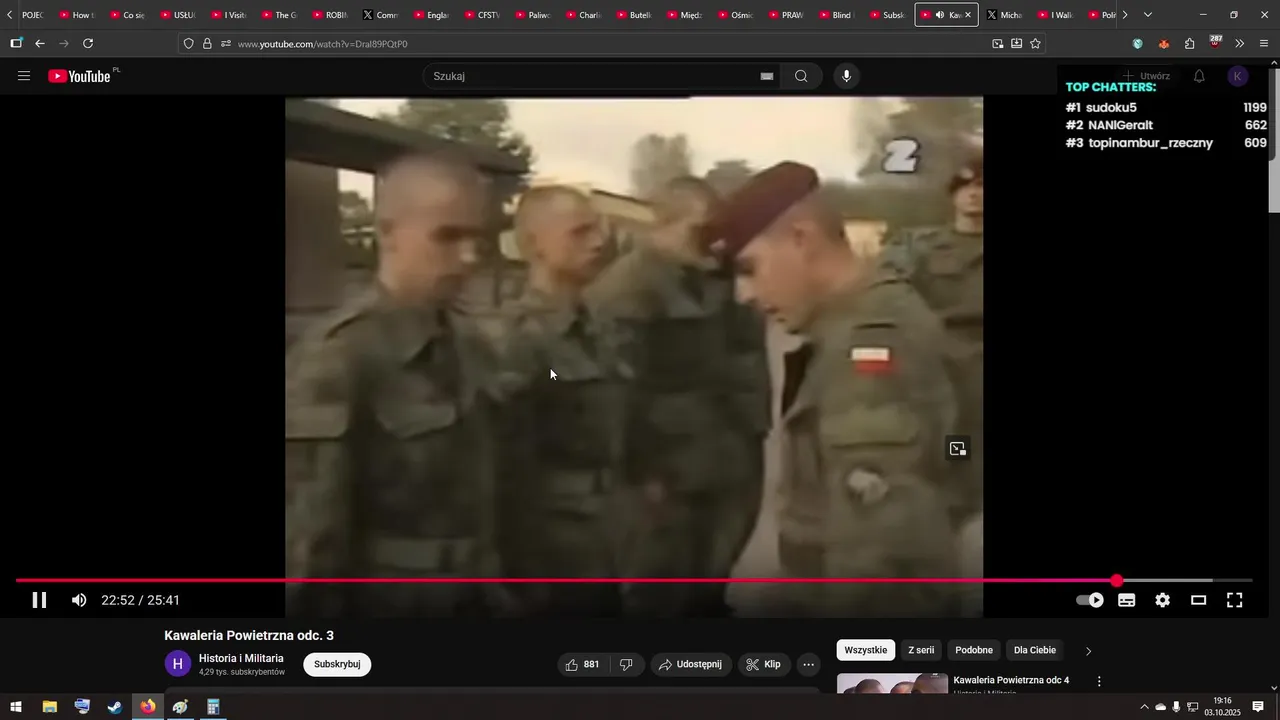Click the YouTube logo
This screenshot has width=1280, height=720.
(80, 76)
